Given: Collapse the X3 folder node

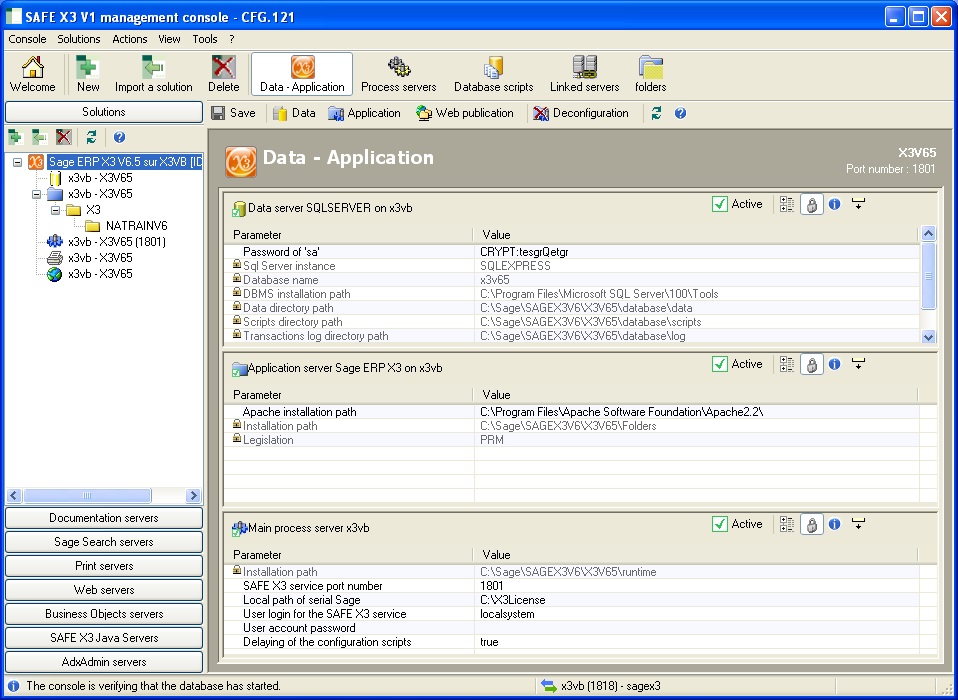Looking at the screenshot, I should point(56,210).
